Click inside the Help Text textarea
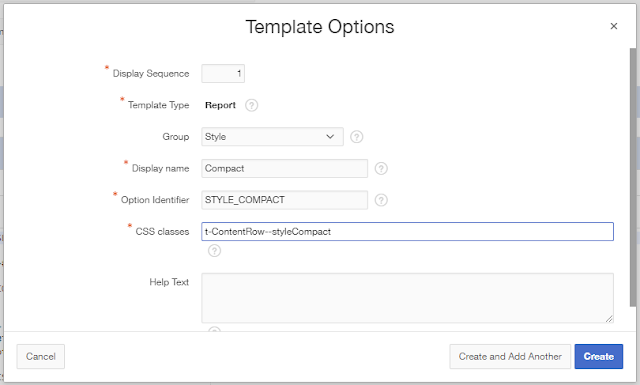Image resolution: width=640 pixels, height=385 pixels. [x=407, y=298]
